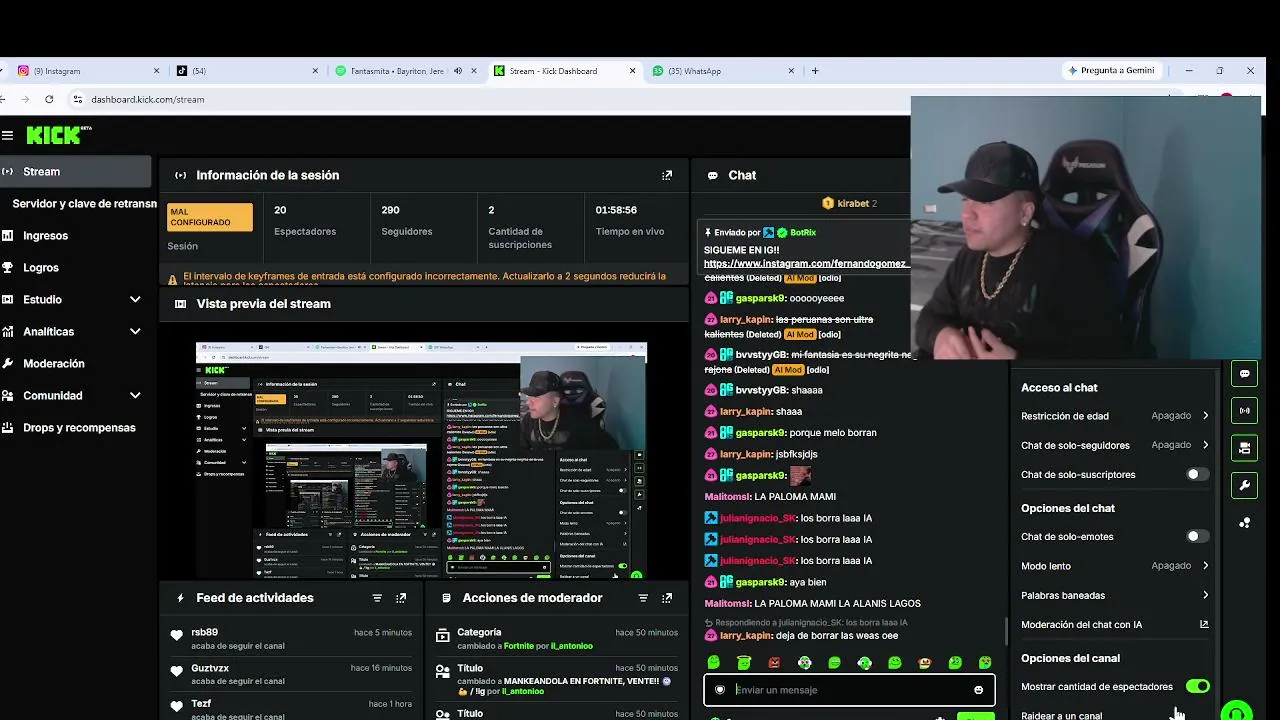Open Modo lento settings
Image resolution: width=1280 pixels, height=720 pixels.
(1115, 566)
